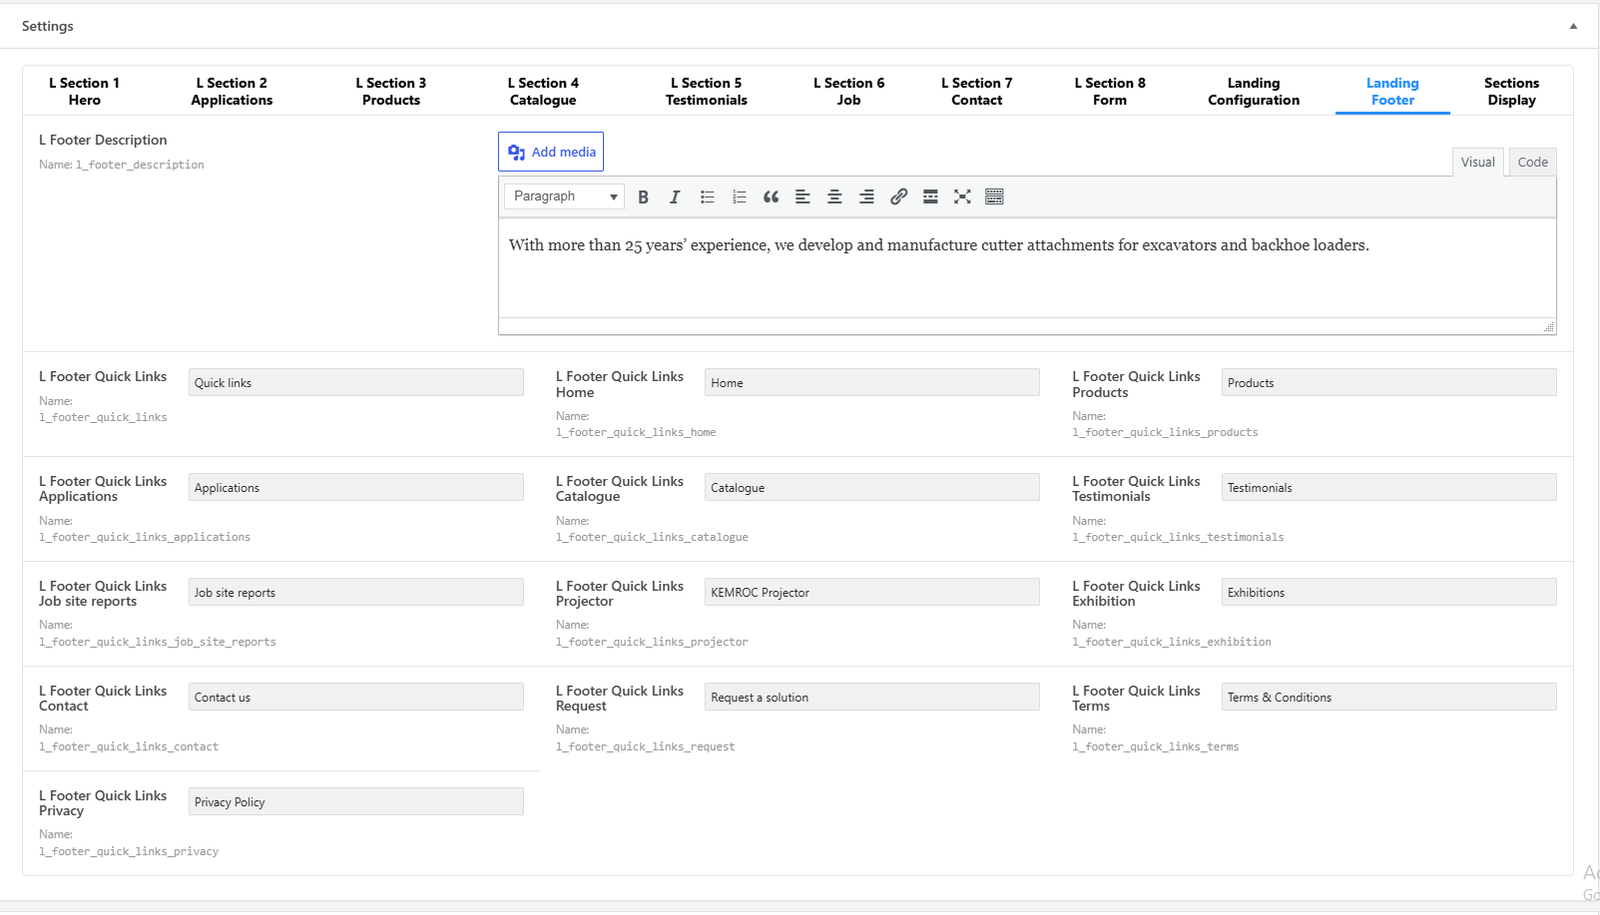
Task: Open the Paragraph format dropdown
Action: (x=564, y=196)
